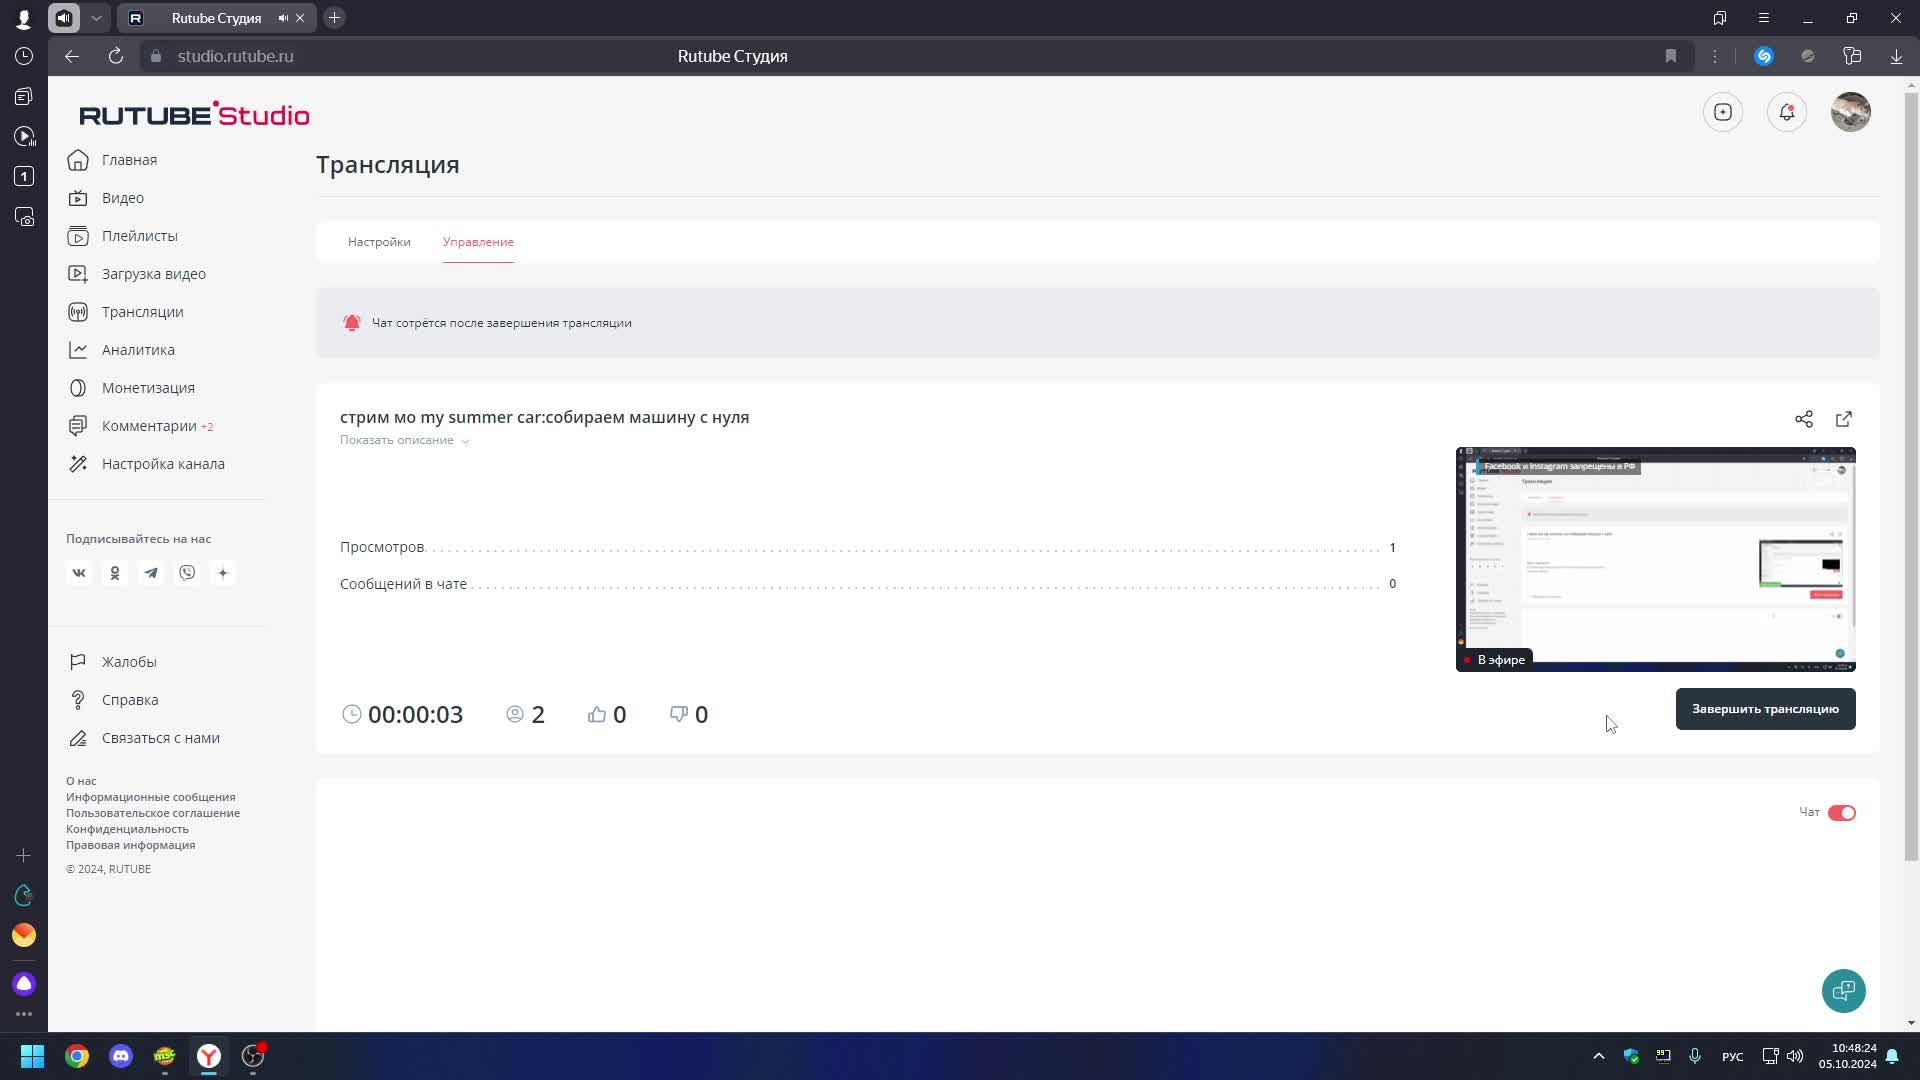
Task: Switch to the Настройки tab
Action: click(x=379, y=242)
